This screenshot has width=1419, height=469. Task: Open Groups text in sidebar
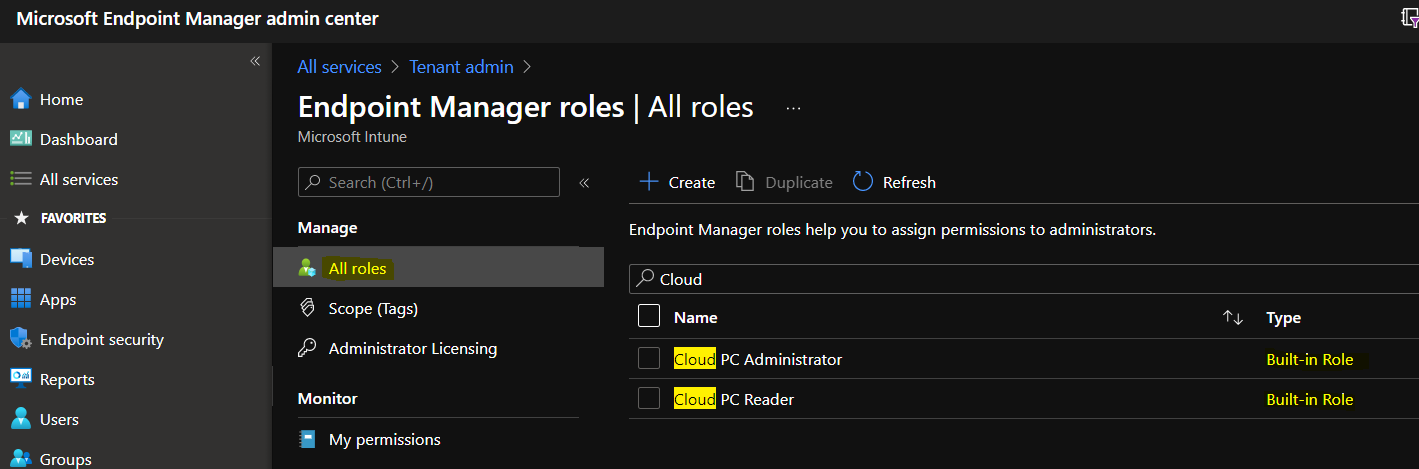pos(66,460)
